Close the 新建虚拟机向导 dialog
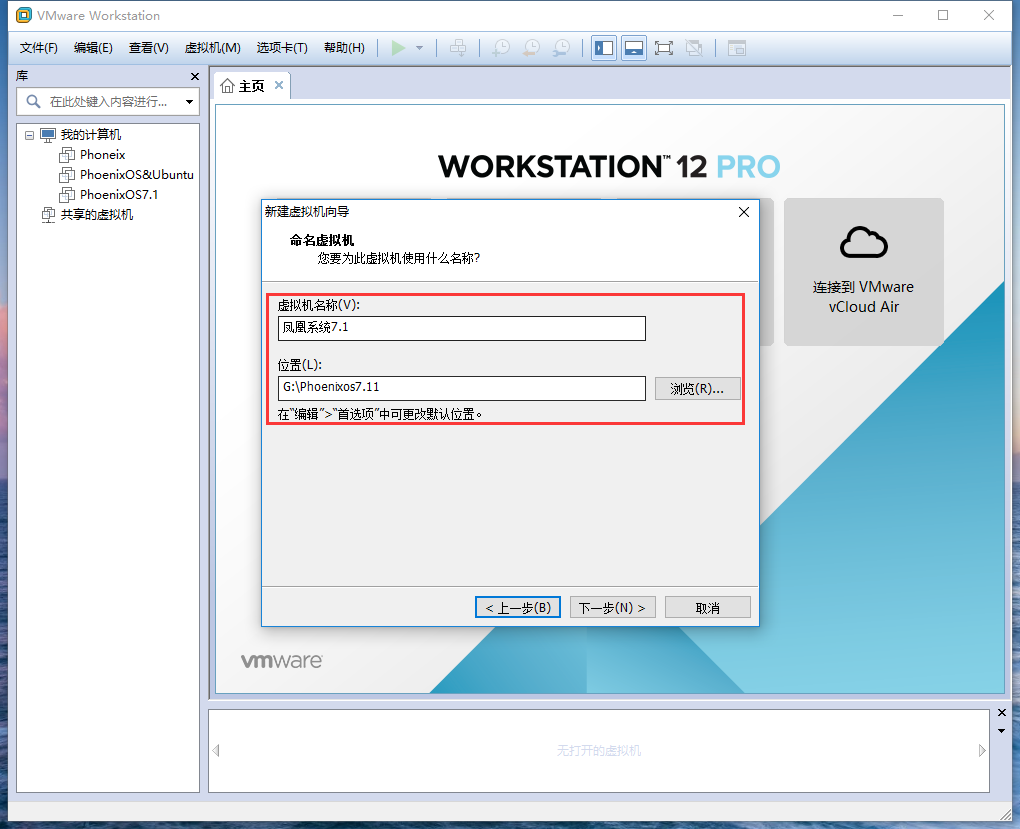This screenshot has height=829, width=1020. pos(744,212)
